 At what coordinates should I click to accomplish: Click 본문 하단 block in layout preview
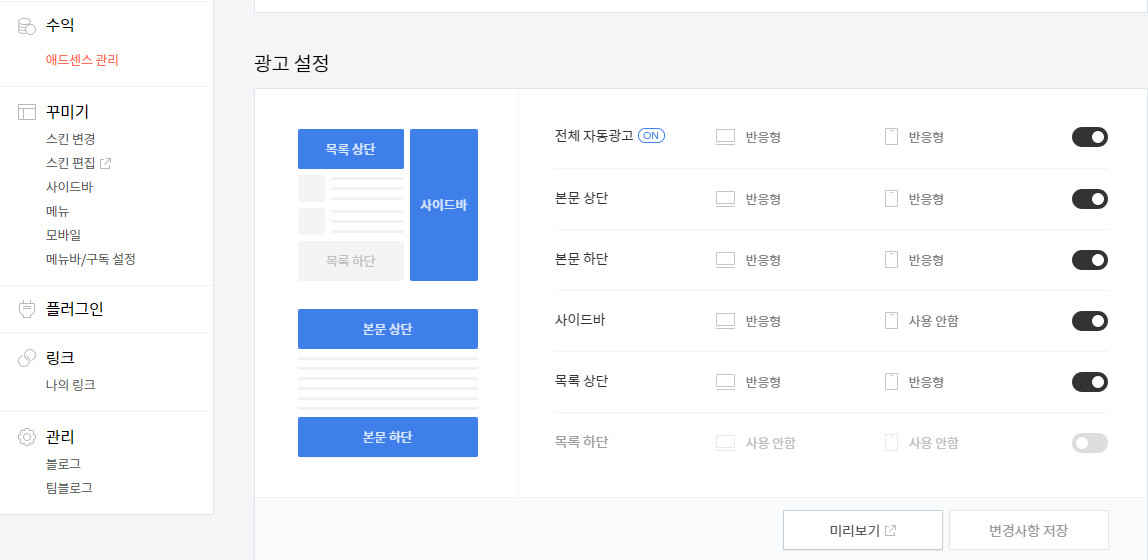(x=387, y=437)
